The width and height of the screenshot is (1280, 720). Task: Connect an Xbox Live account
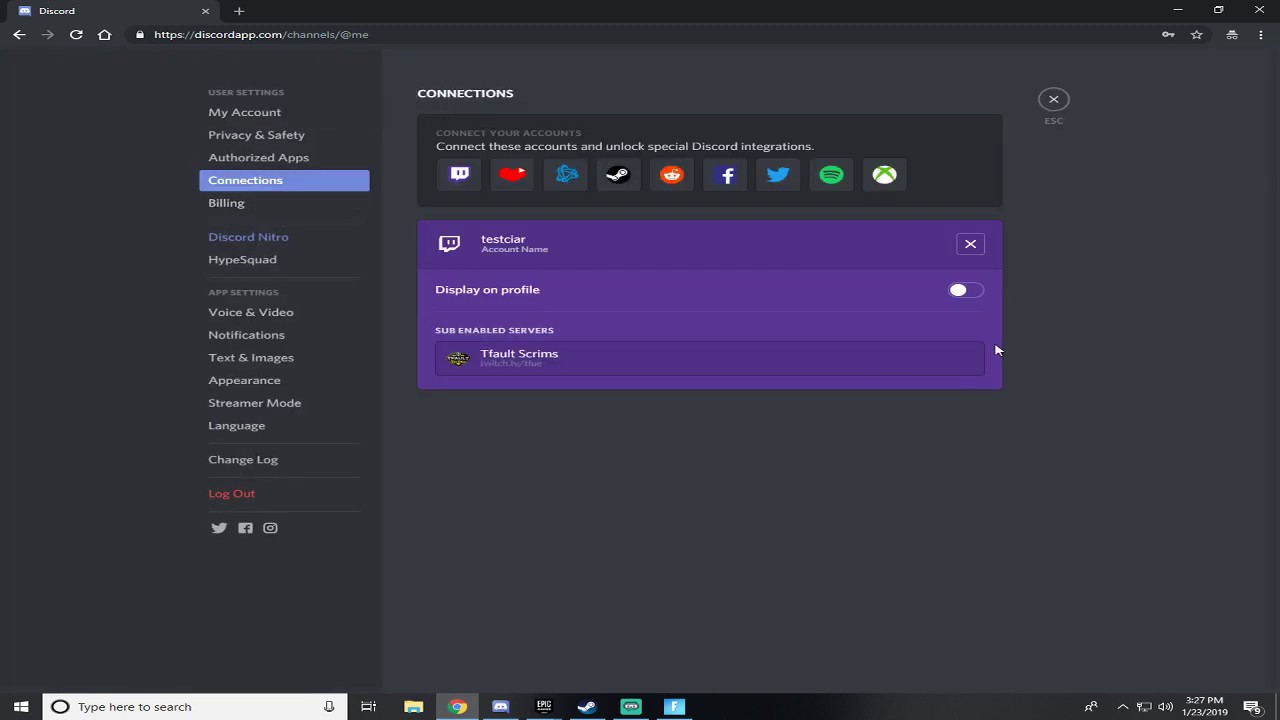[885, 174]
